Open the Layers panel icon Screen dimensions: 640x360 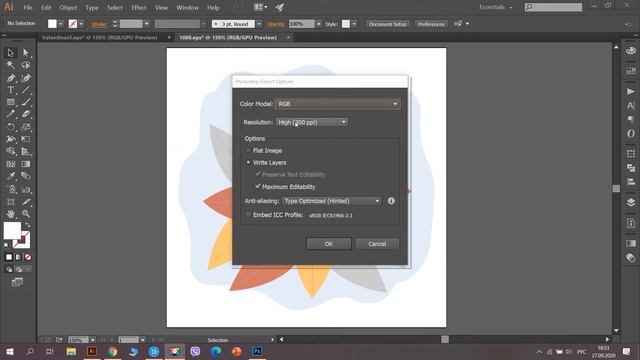[631, 202]
